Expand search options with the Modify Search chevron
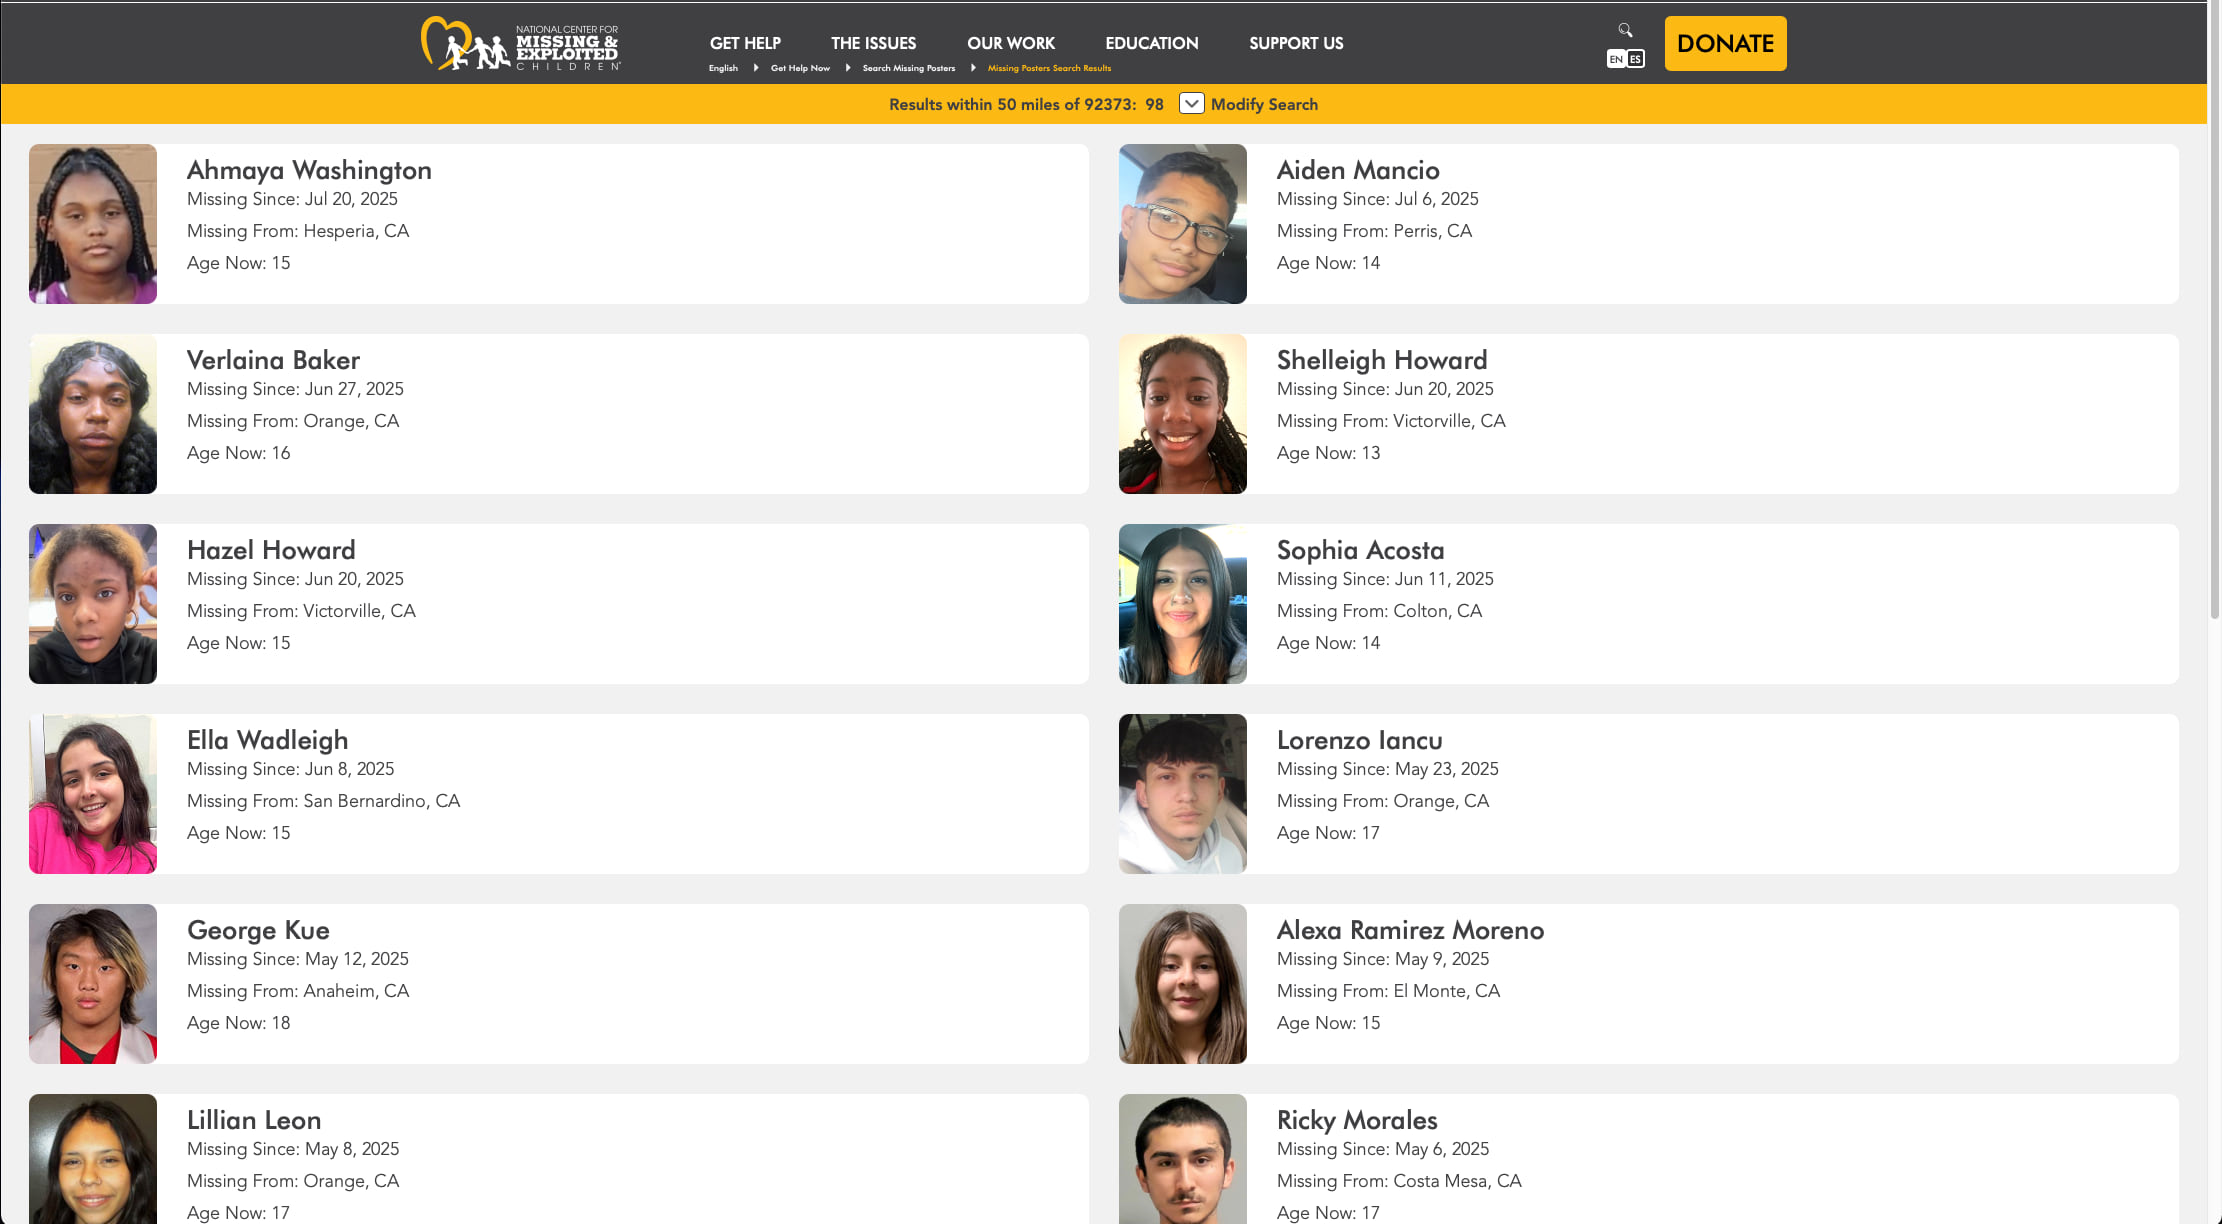This screenshot has height=1224, width=2222. (1191, 103)
